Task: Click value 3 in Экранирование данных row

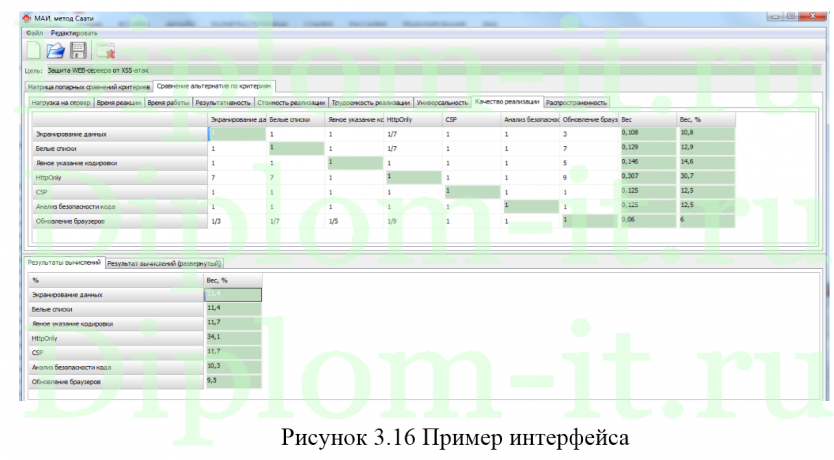Action: coord(588,134)
